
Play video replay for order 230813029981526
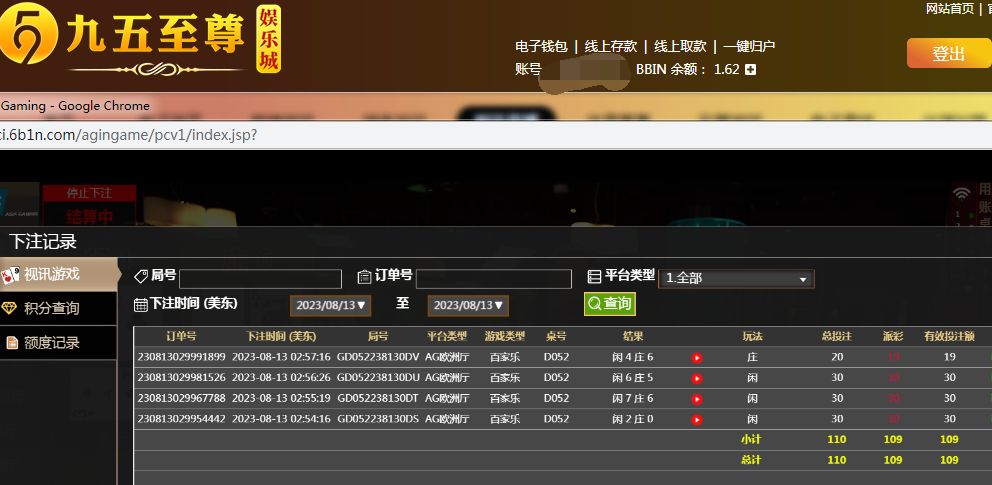697,379
